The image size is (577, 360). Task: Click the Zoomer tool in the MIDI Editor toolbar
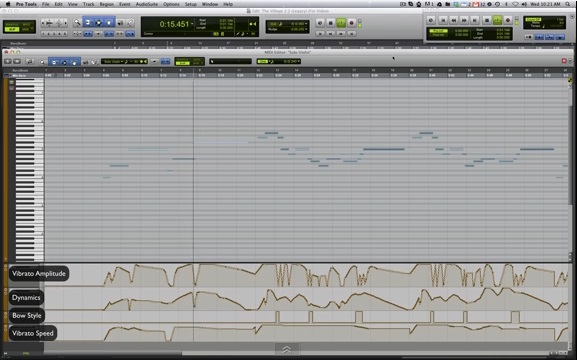43,62
